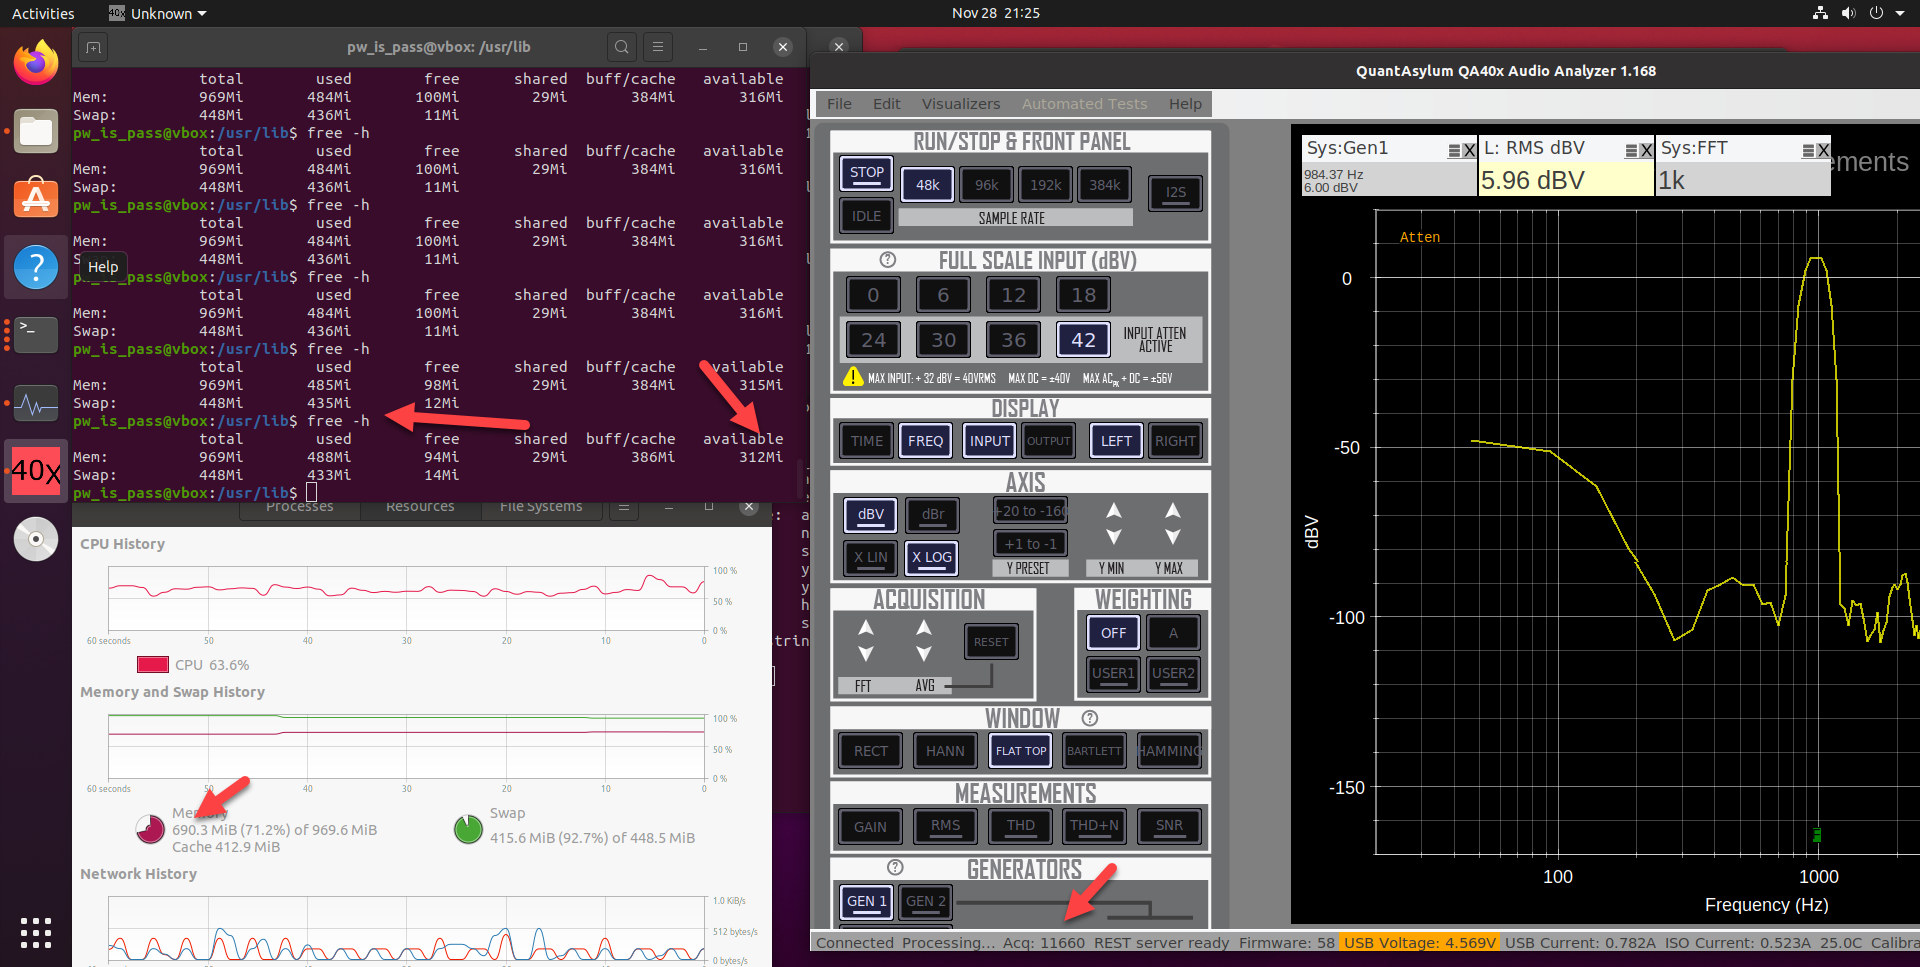The image size is (1920, 967).
Task: Click the Full Scale Input help icon
Action: coord(887,260)
